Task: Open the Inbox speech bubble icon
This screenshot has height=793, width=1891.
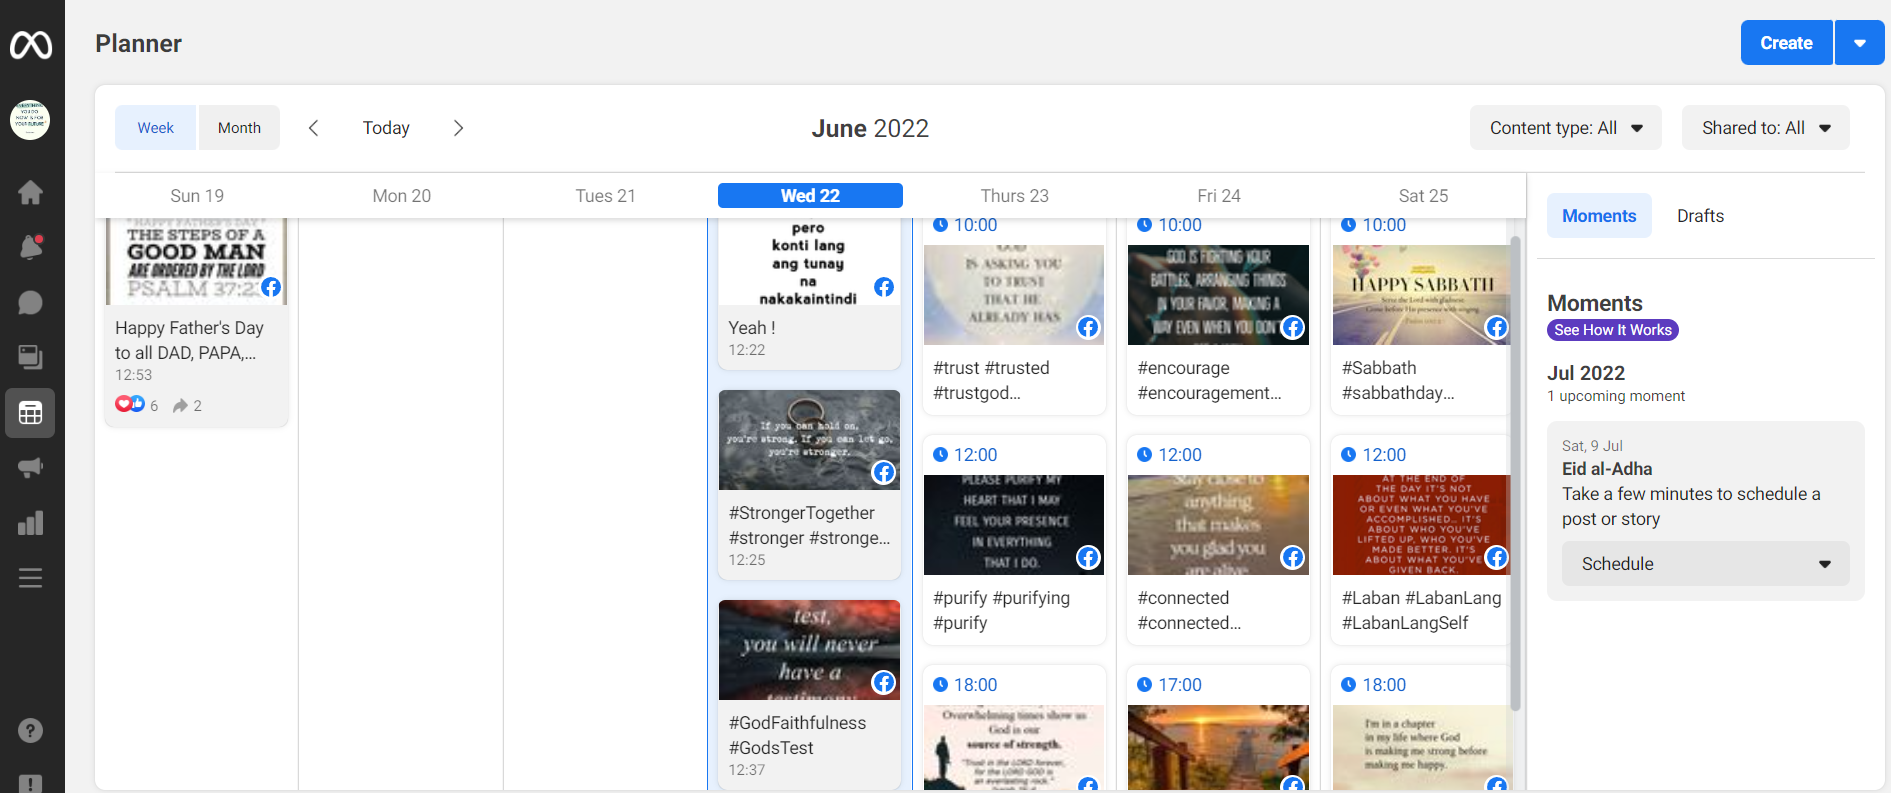Action: pyautogui.click(x=30, y=302)
